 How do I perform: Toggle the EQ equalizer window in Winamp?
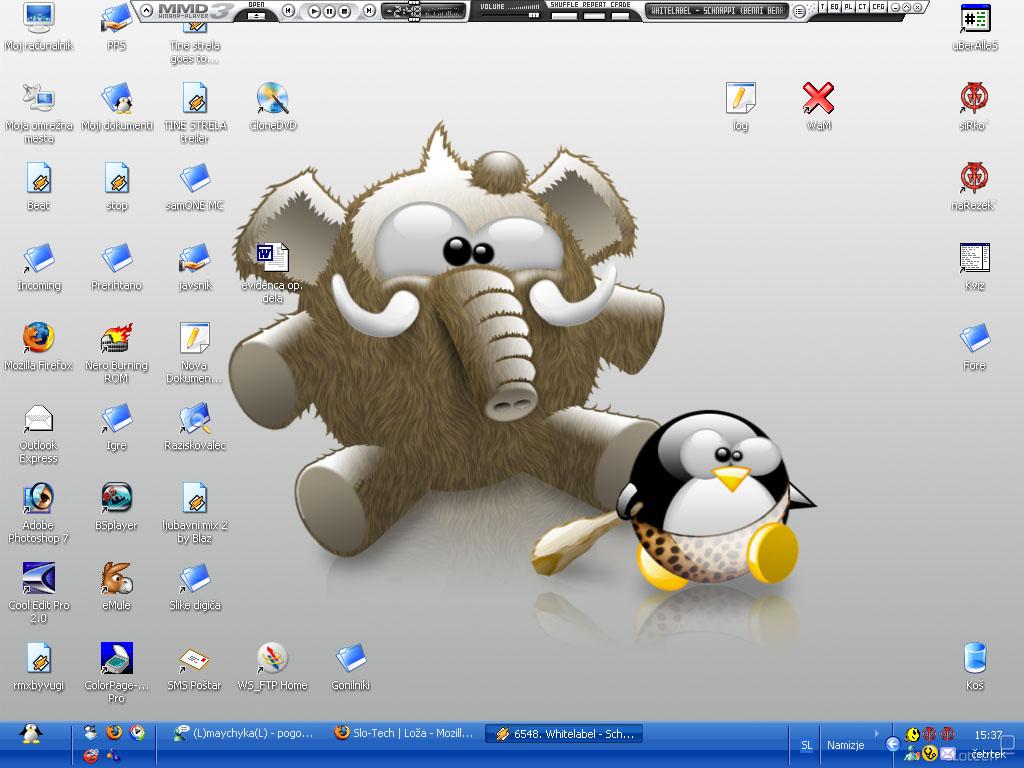coord(835,7)
